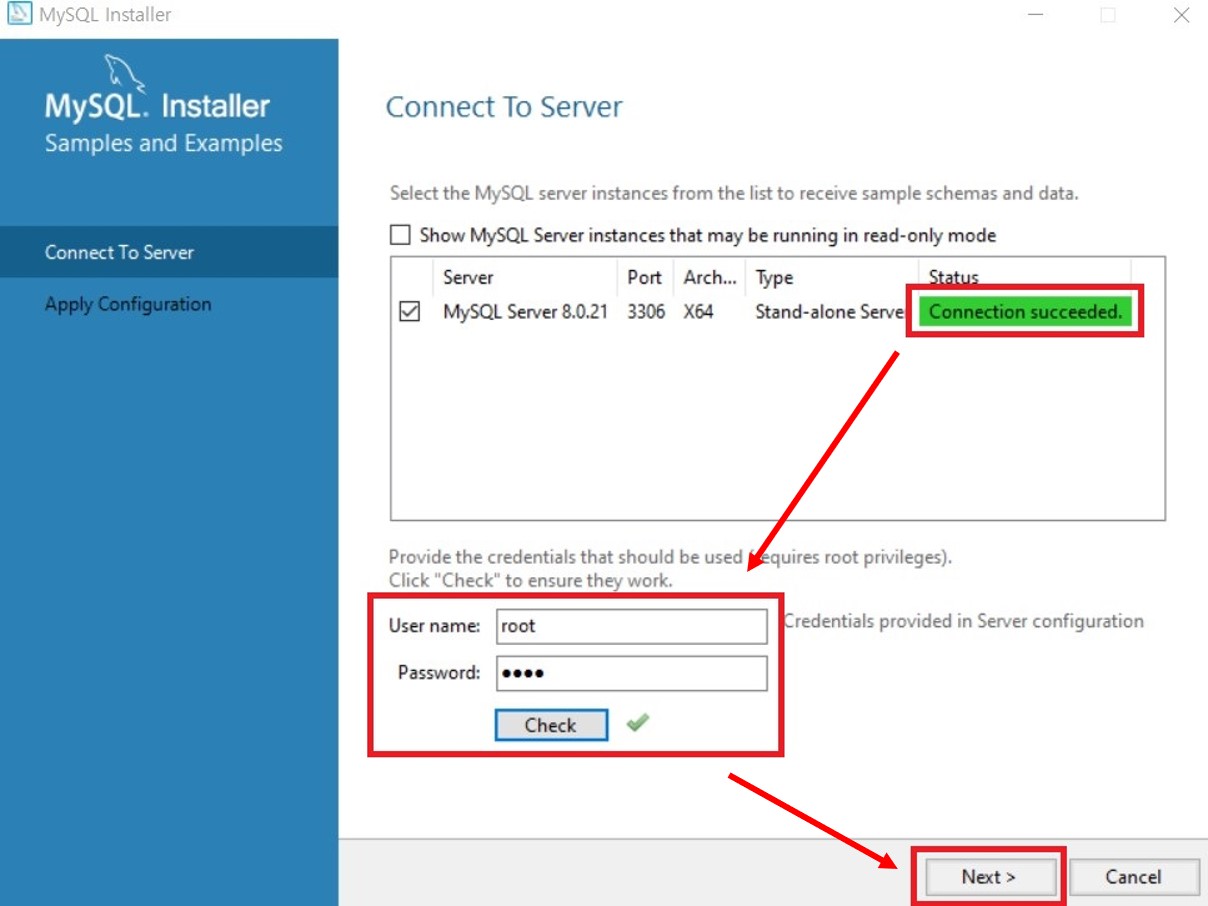Click the MySQL Installer title bar icon
Image resolution: width=1208 pixels, height=906 pixels.
coord(18,14)
